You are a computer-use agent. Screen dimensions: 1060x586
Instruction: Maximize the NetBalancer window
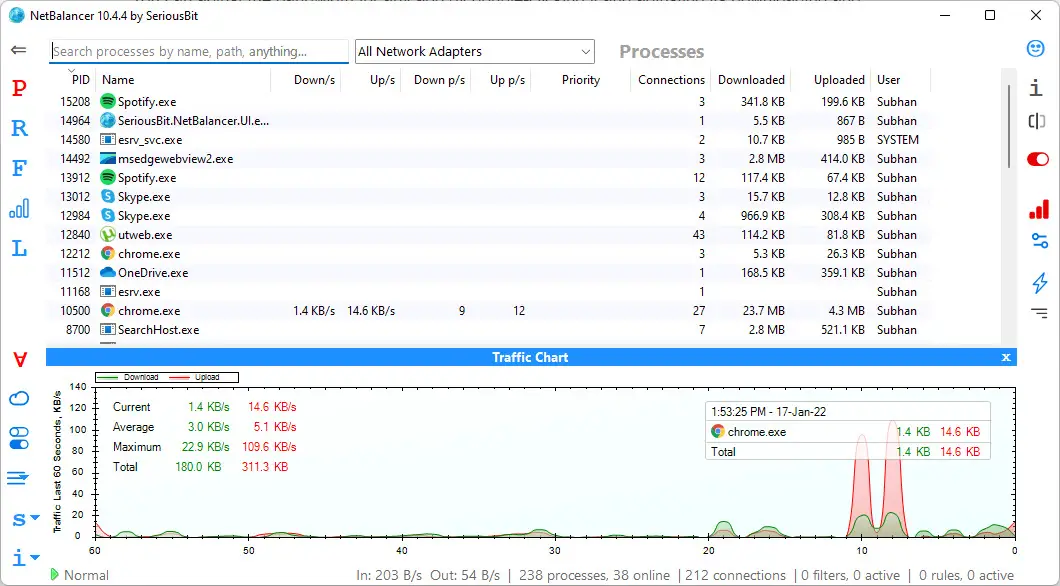point(990,15)
